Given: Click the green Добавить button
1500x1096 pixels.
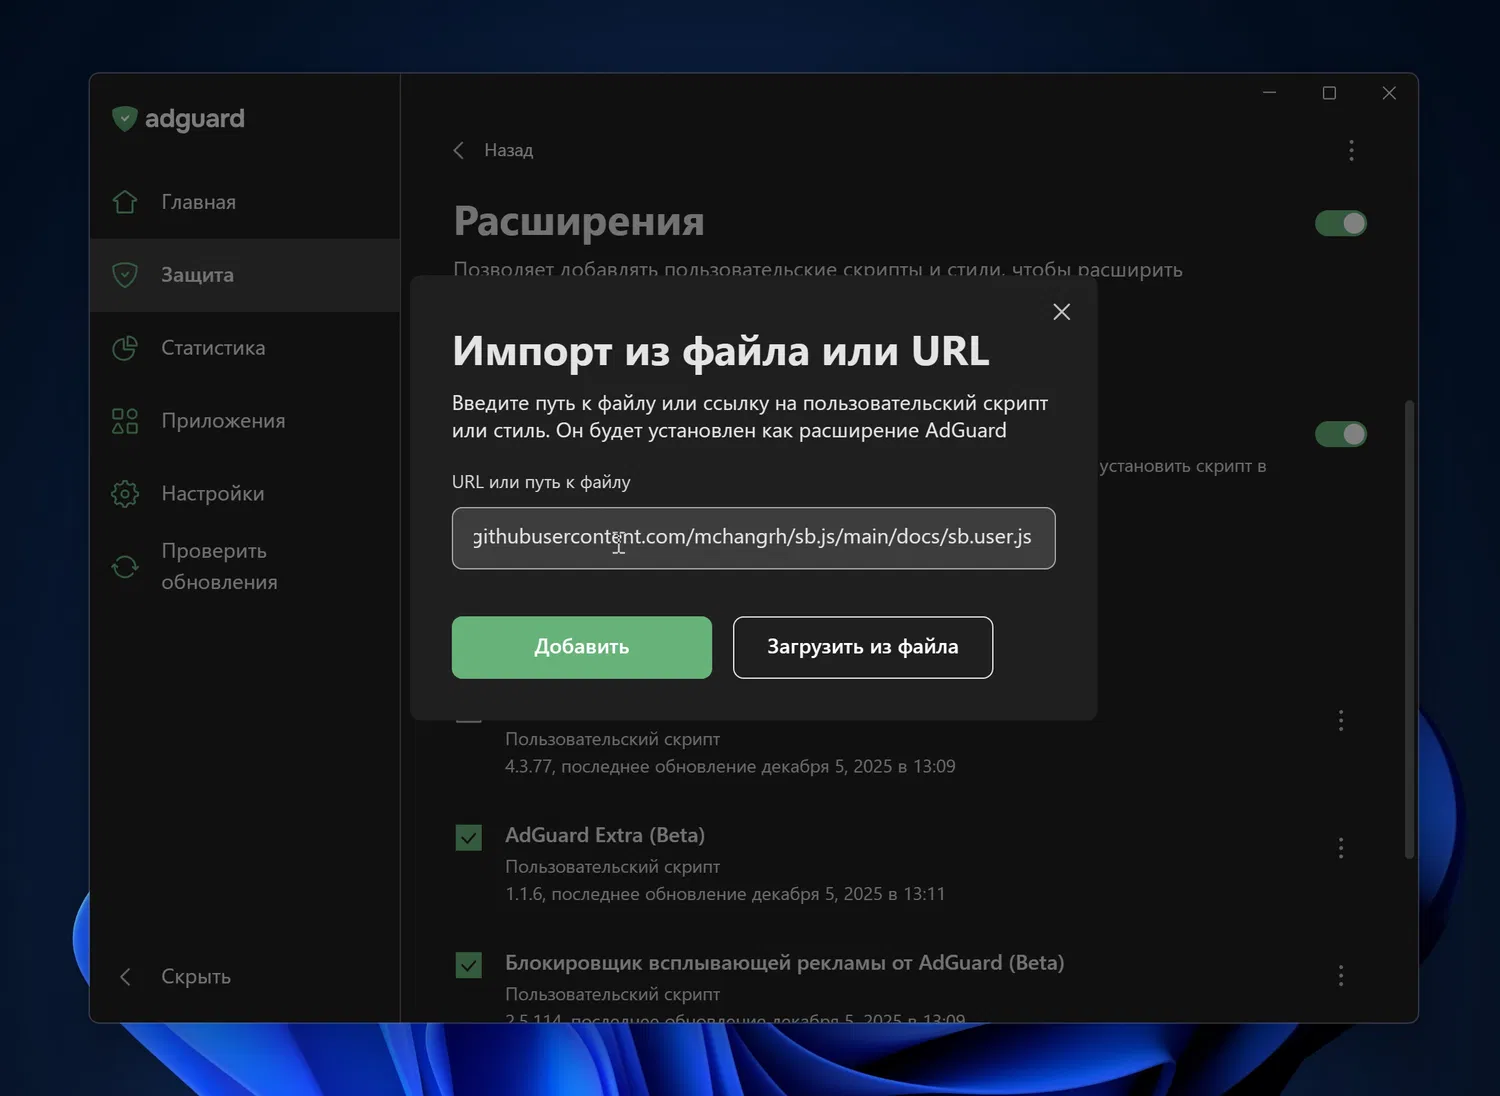Looking at the screenshot, I should [582, 647].
